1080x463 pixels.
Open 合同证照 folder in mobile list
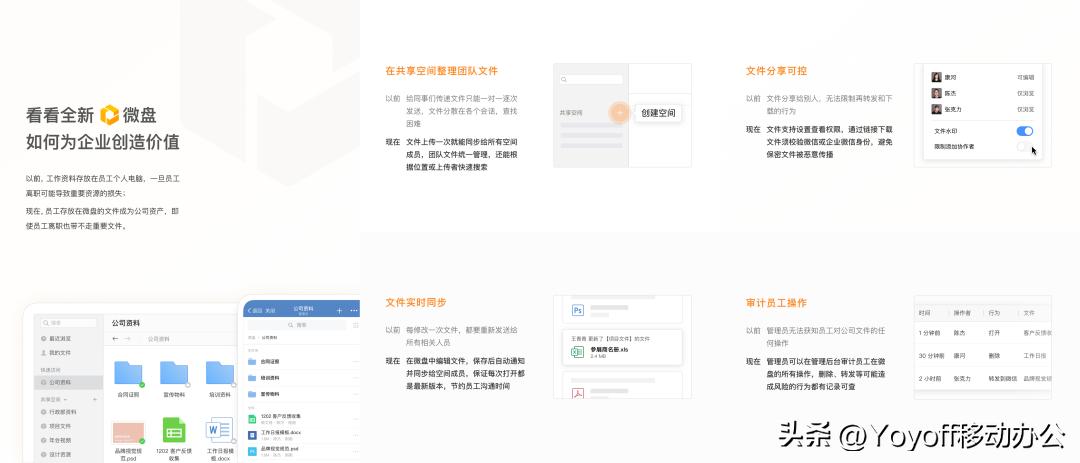tap(303, 361)
